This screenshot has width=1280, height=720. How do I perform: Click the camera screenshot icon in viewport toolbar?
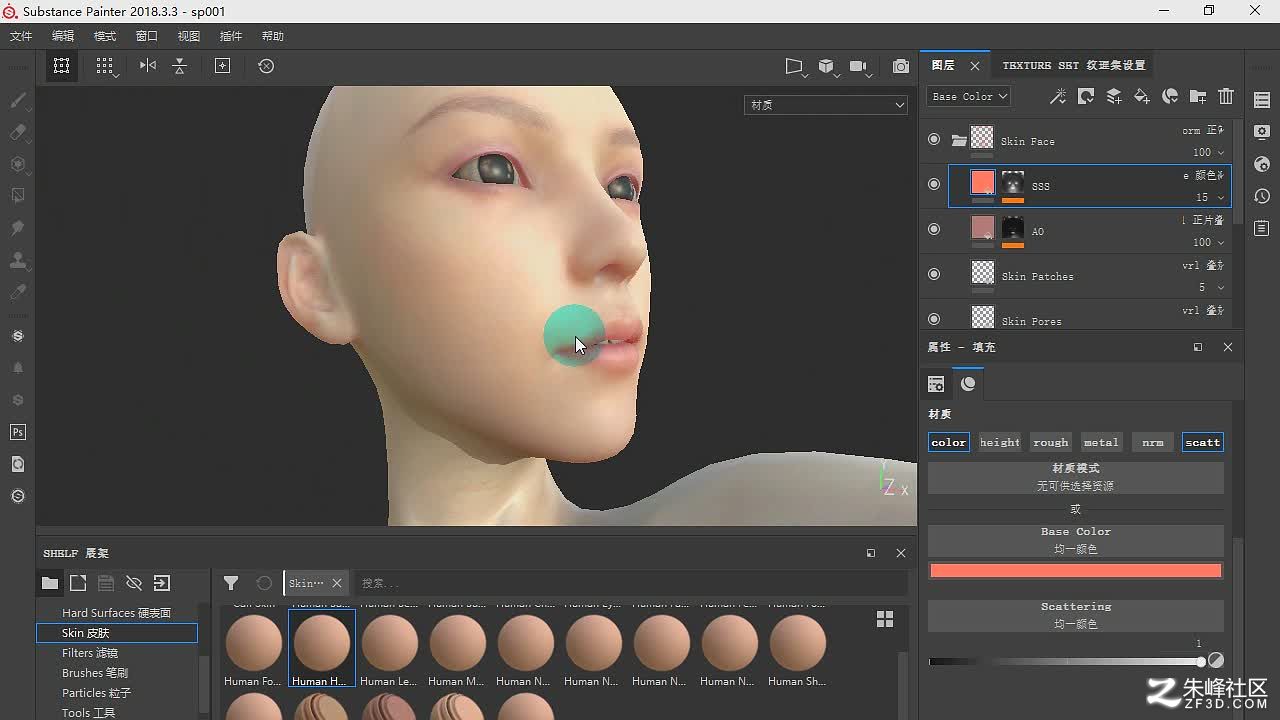(x=901, y=66)
